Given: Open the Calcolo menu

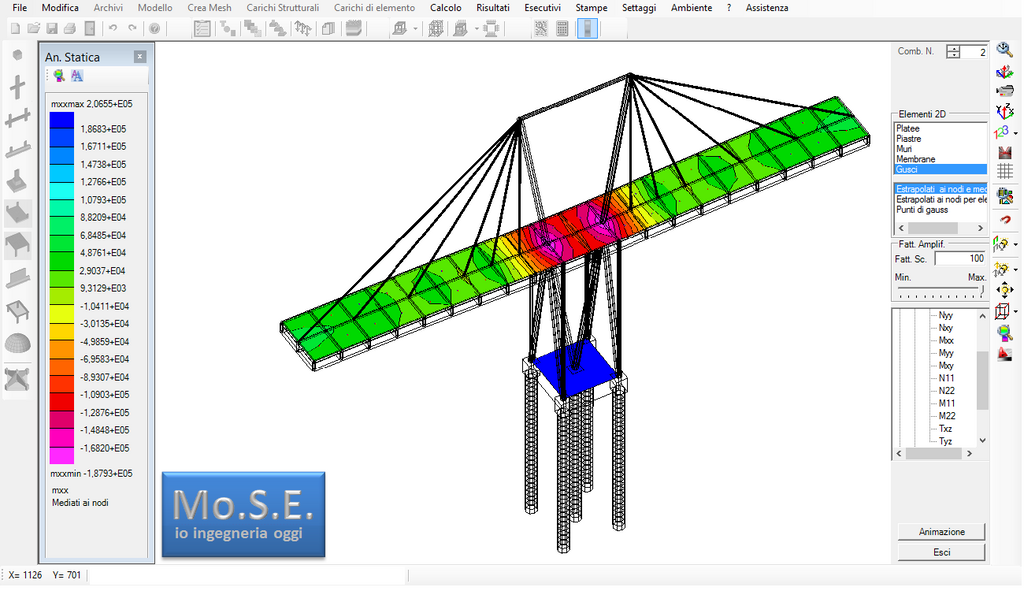Looking at the screenshot, I should [445, 8].
